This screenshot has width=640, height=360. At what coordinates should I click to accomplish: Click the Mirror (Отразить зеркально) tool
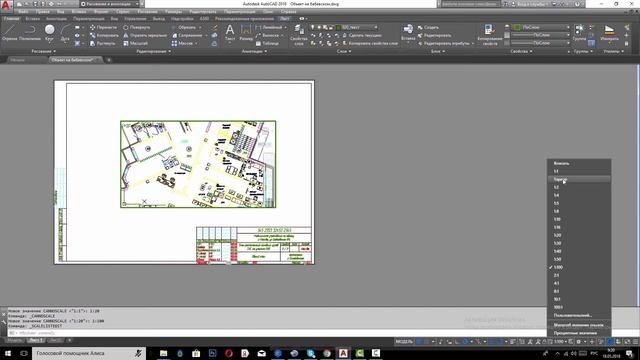coord(145,35)
